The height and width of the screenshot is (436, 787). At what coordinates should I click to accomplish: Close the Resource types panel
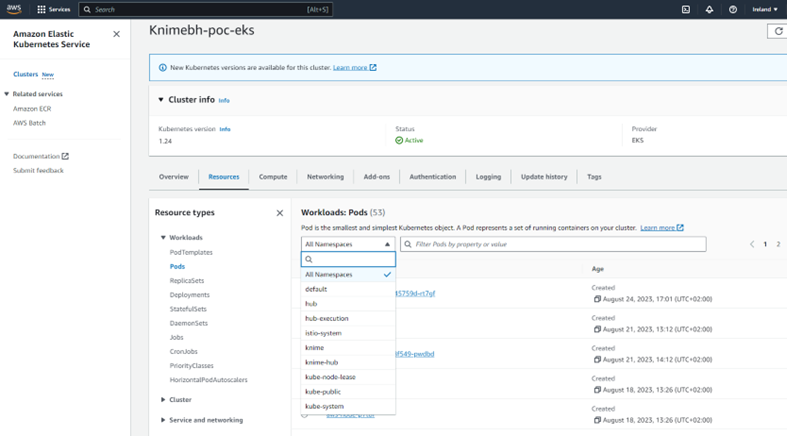pyautogui.click(x=280, y=213)
